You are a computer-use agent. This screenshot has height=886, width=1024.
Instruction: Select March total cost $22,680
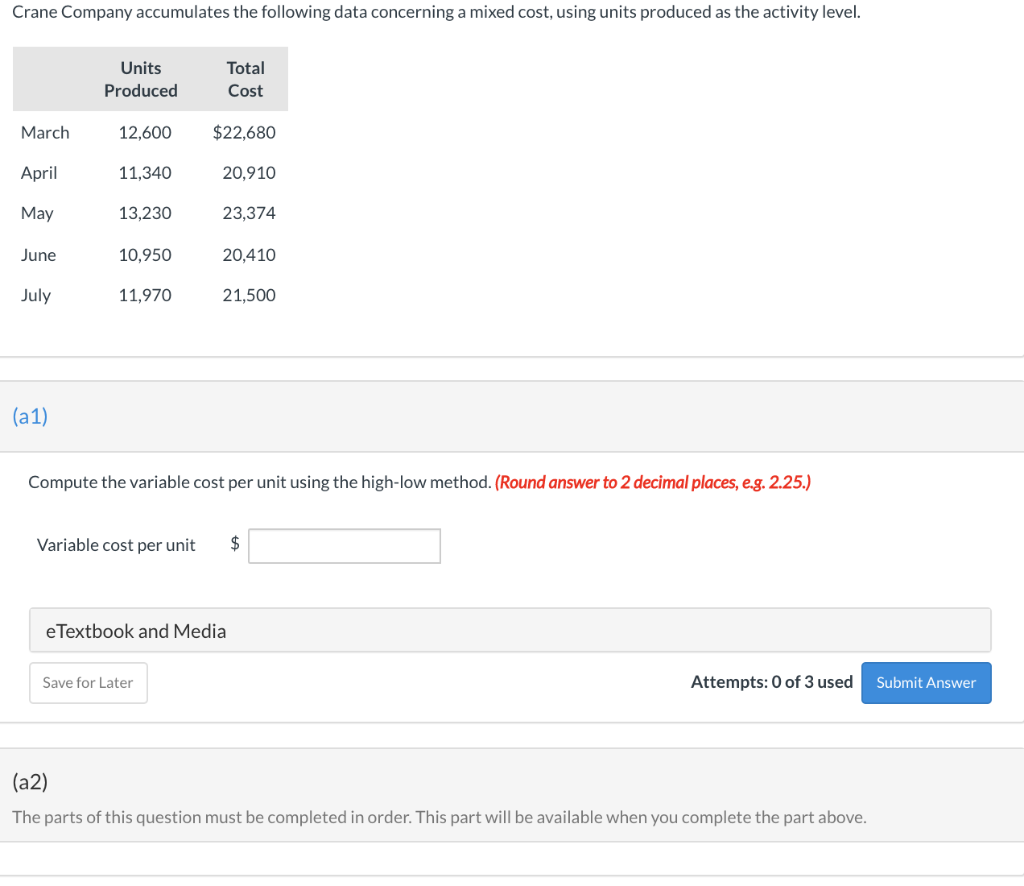point(244,133)
